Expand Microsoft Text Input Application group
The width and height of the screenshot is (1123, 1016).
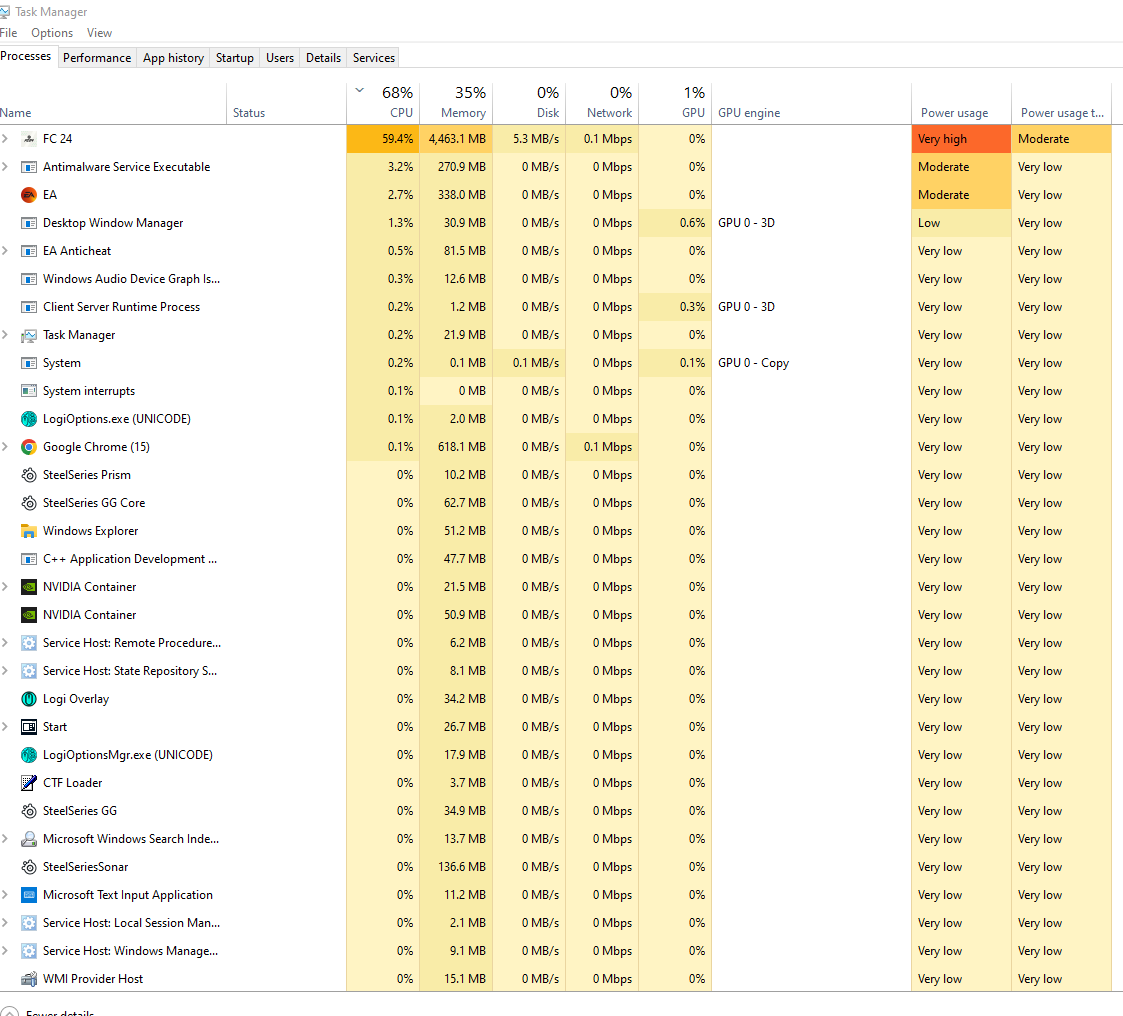[x=5, y=894]
